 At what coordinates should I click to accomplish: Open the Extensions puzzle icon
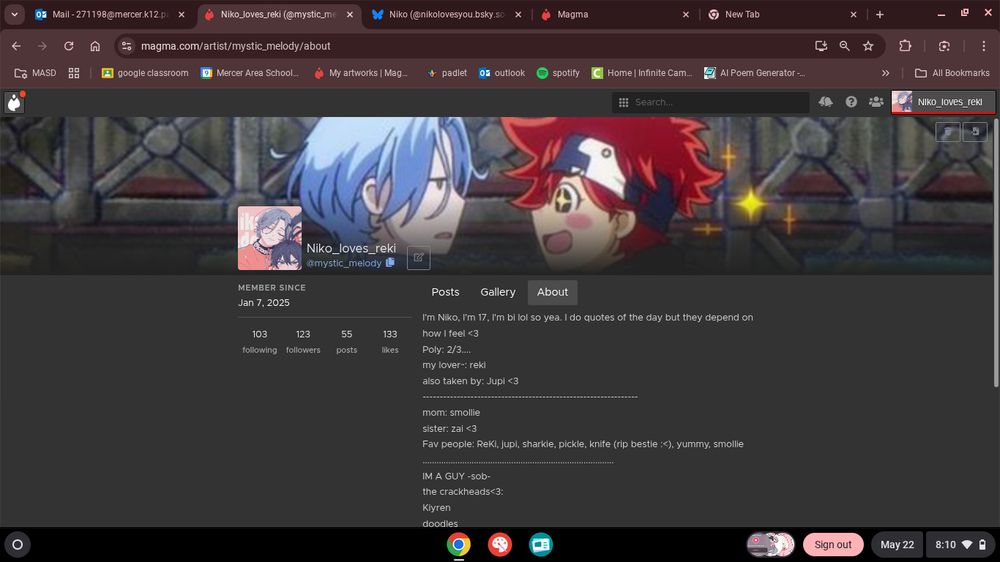[905, 46]
